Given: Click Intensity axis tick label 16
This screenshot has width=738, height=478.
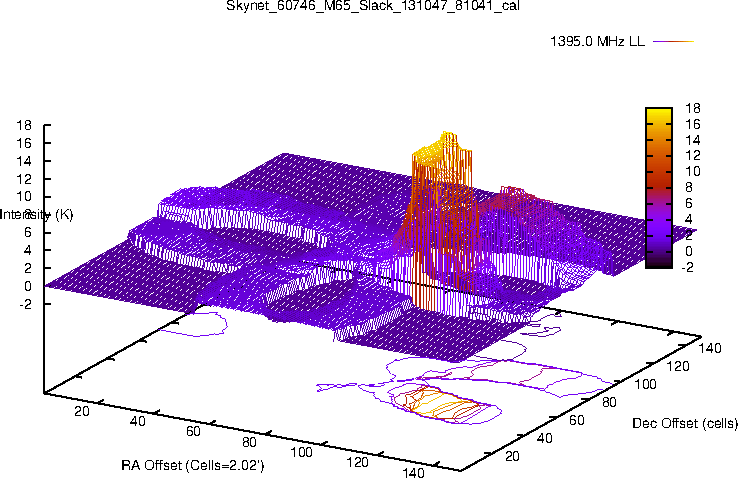Looking at the screenshot, I should coord(24,143).
